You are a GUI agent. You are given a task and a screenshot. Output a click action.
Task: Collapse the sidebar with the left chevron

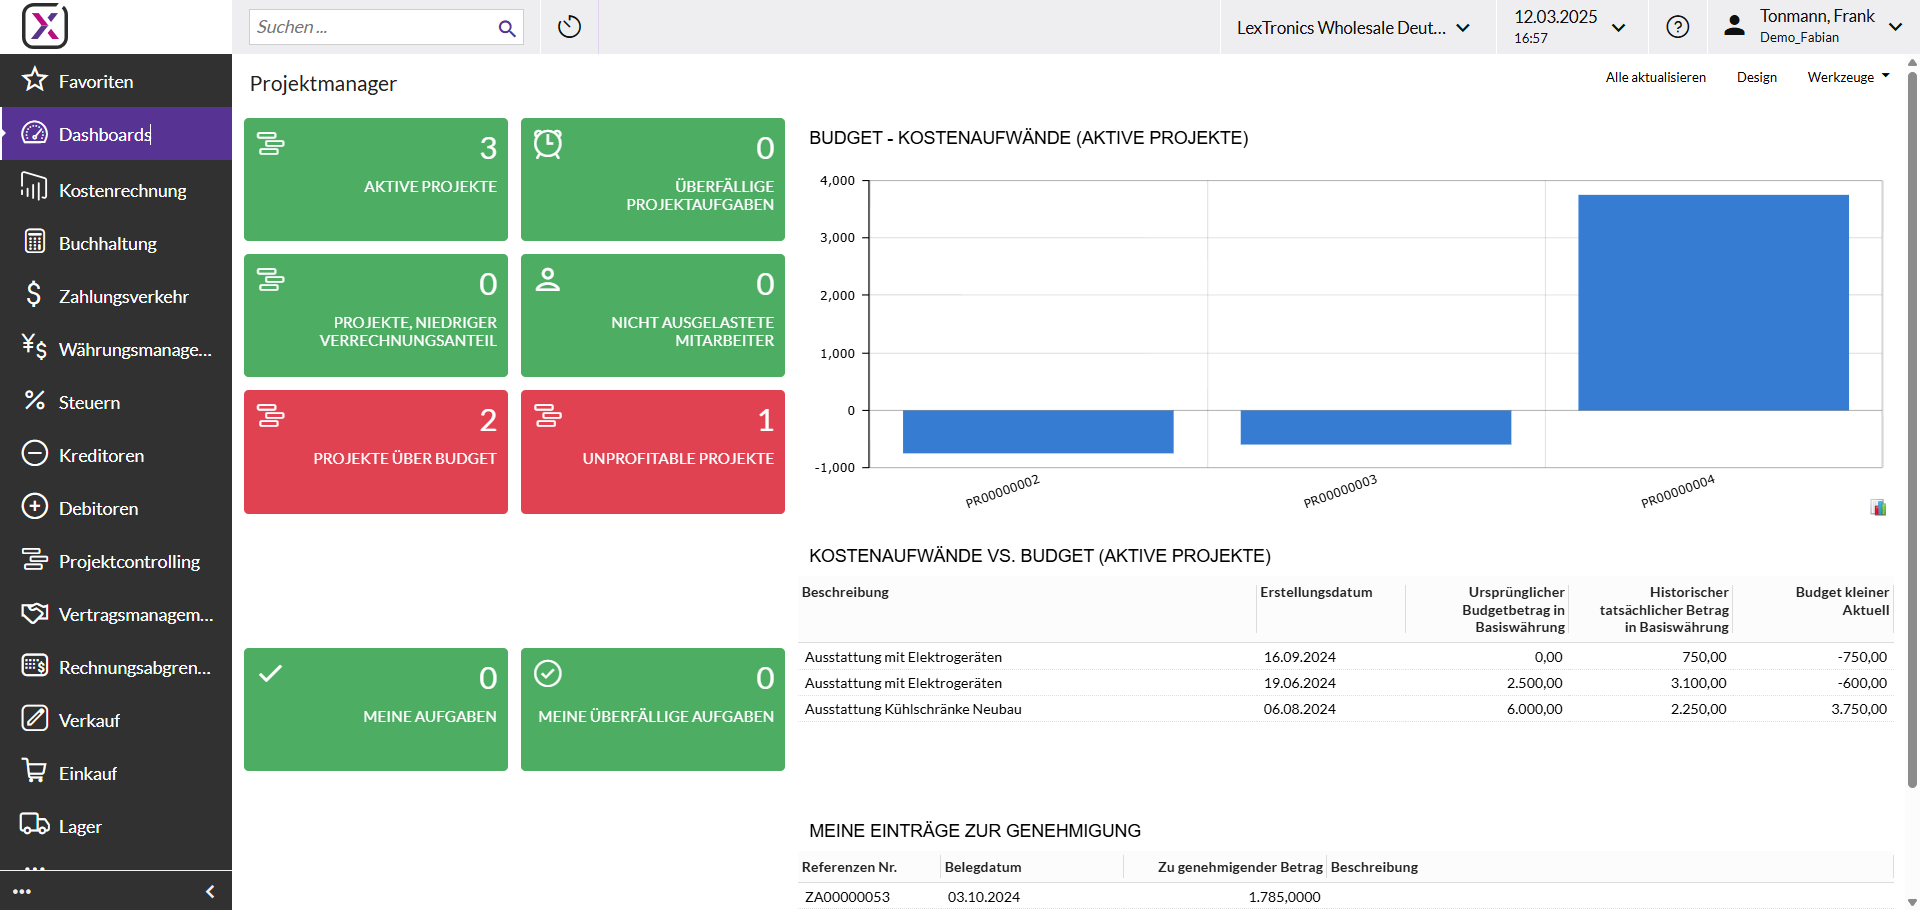(x=210, y=891)
